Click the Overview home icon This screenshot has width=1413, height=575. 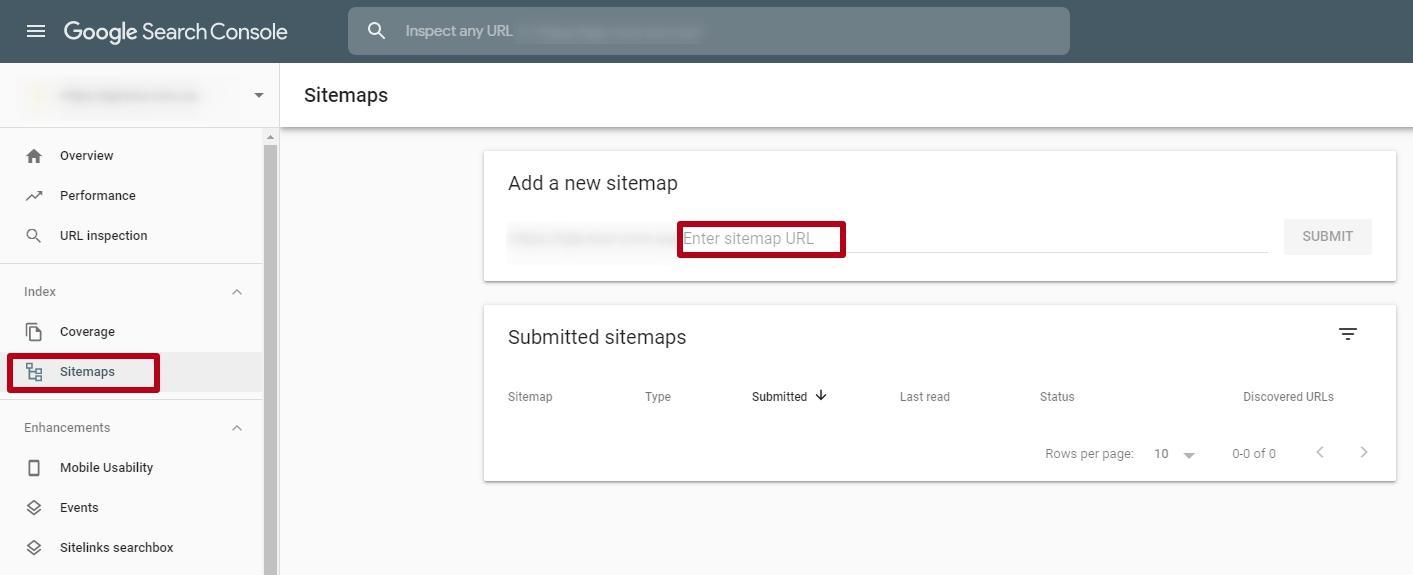[34, 156]
